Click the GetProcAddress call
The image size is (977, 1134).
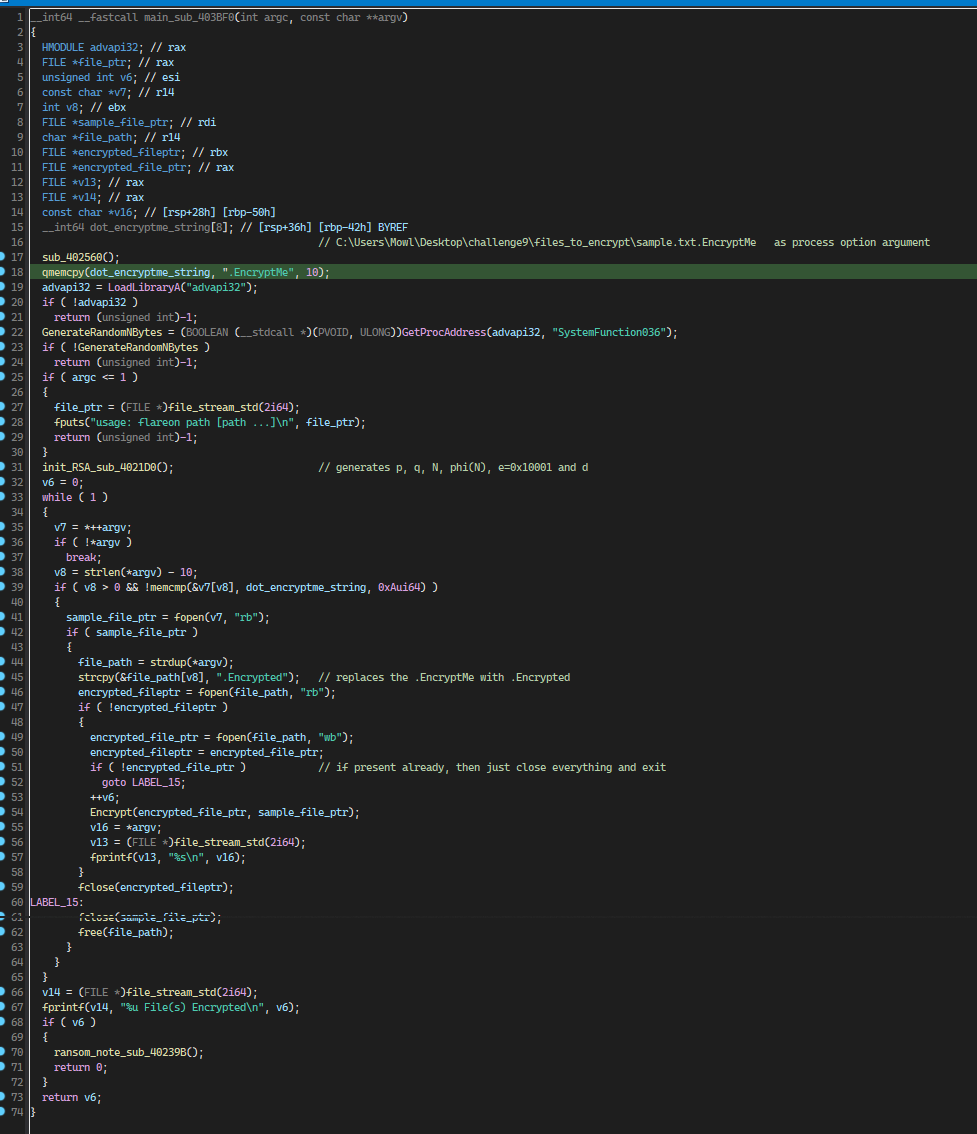click(444, 332)
